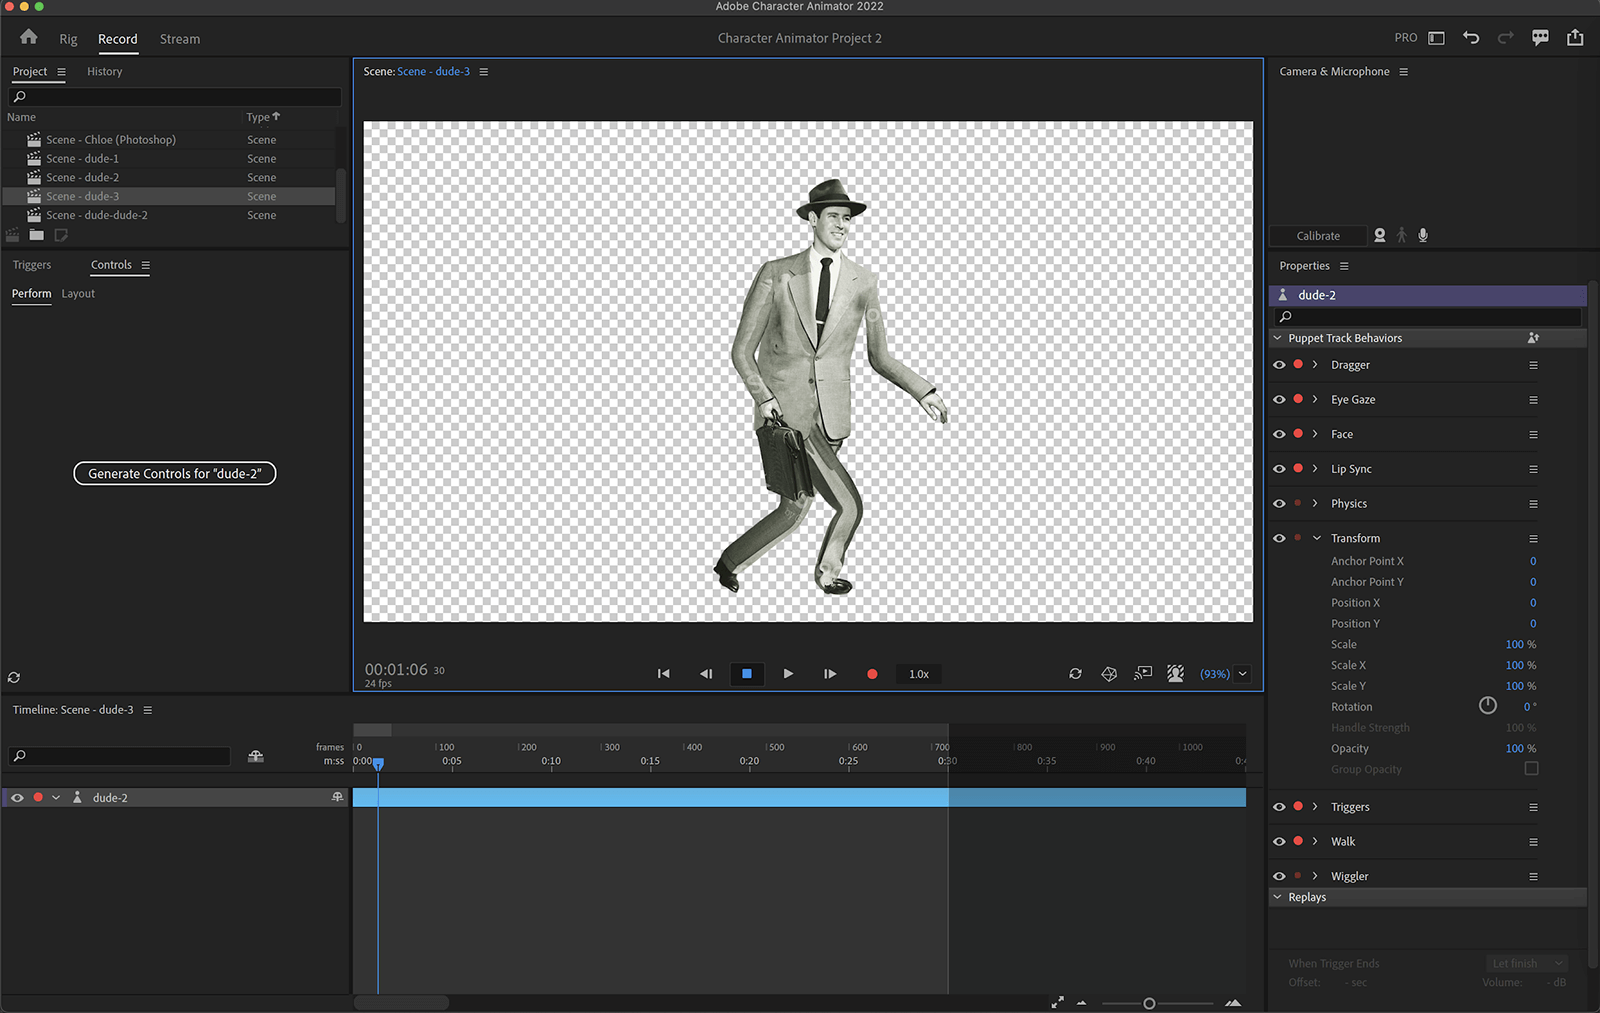The image size is (1600, 1013).
Task: Arm Dragger behavior with its red record dot
Action: pyautogui.click(x=1298, y=364)
